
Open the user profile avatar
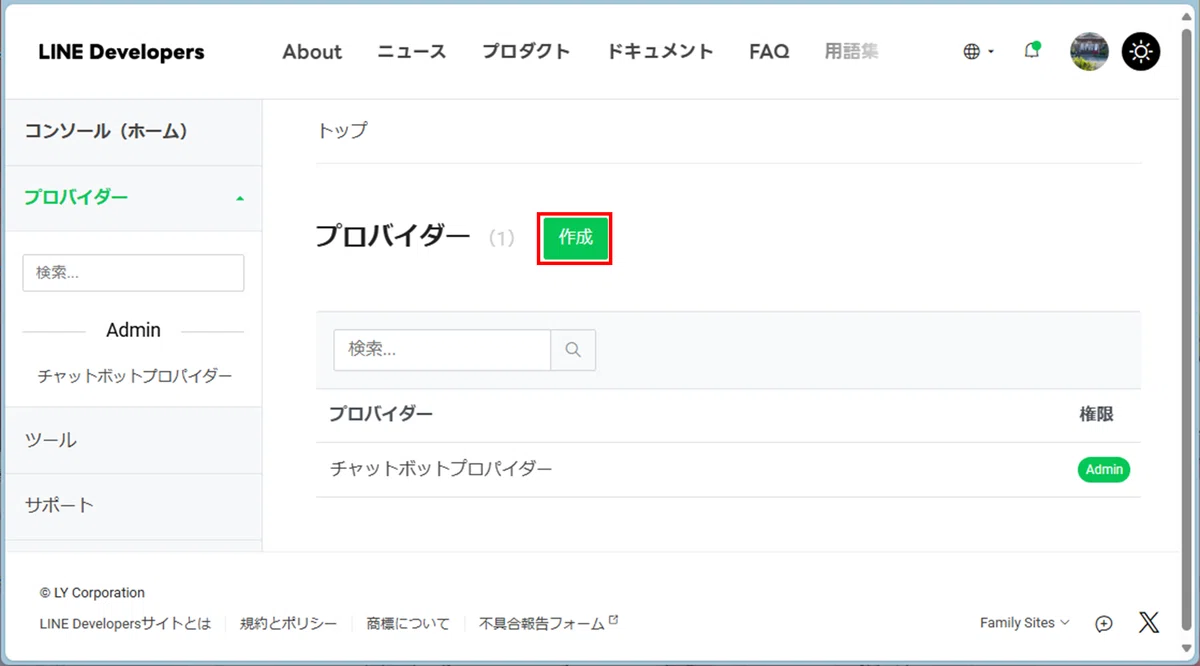coord(1089,52)
